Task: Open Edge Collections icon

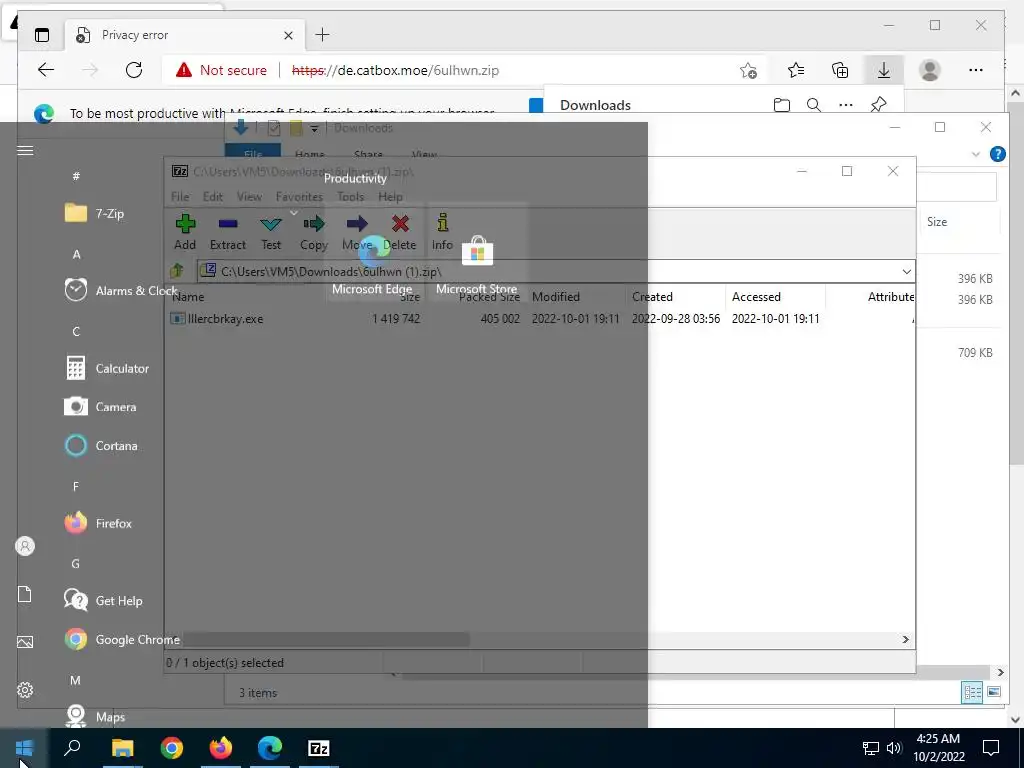Action: point(840,70)
